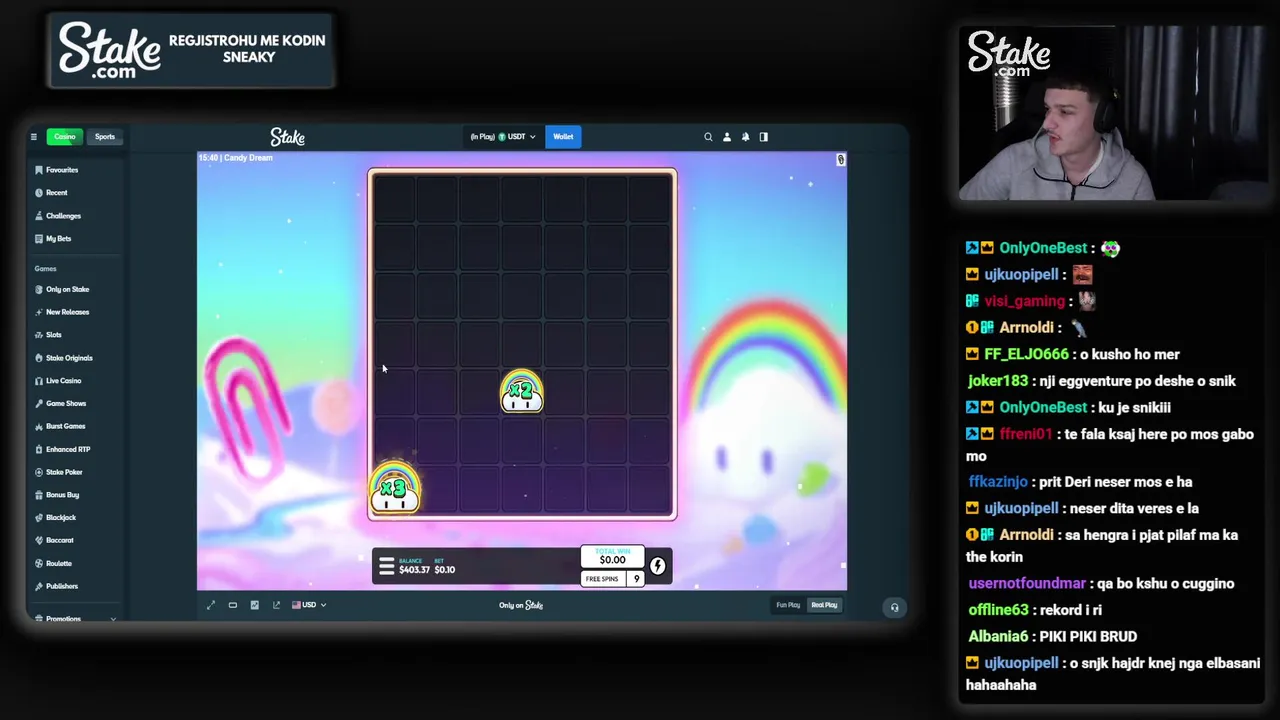
Task: Click the game's hamburger menu button
Action: point(386,567)
